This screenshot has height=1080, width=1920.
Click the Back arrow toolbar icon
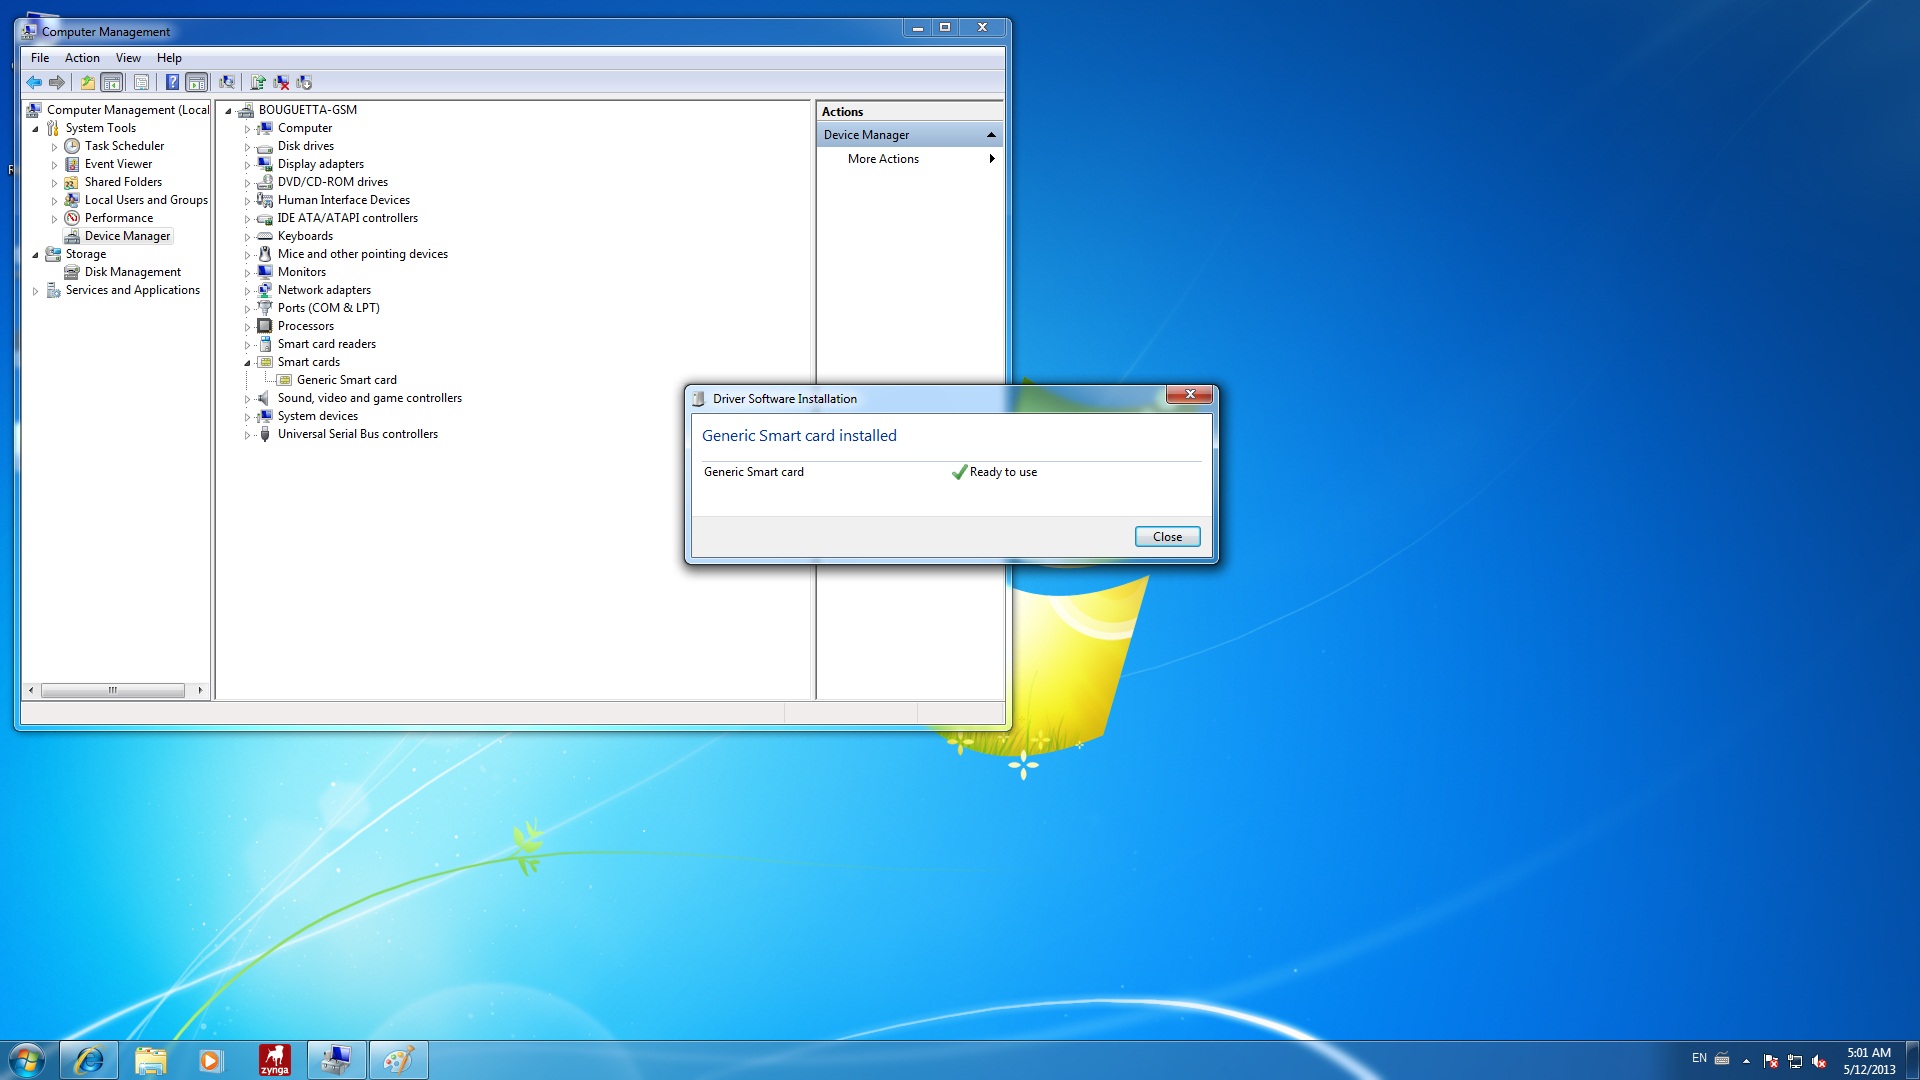coord(34,83)
